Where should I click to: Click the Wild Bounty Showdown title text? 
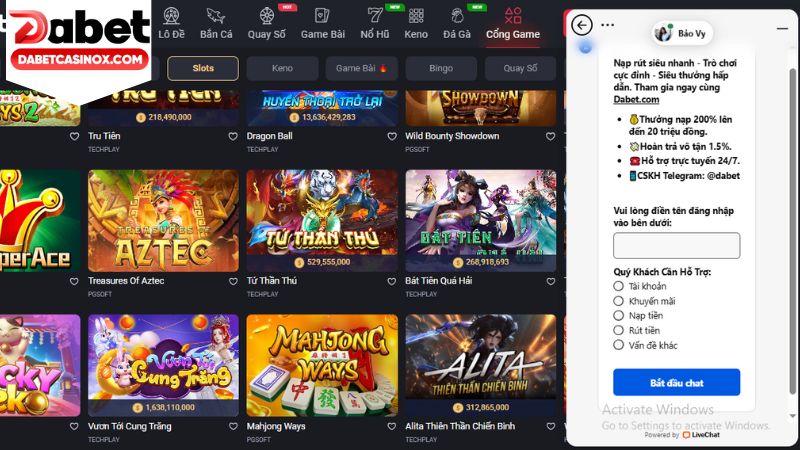point(452,136)
